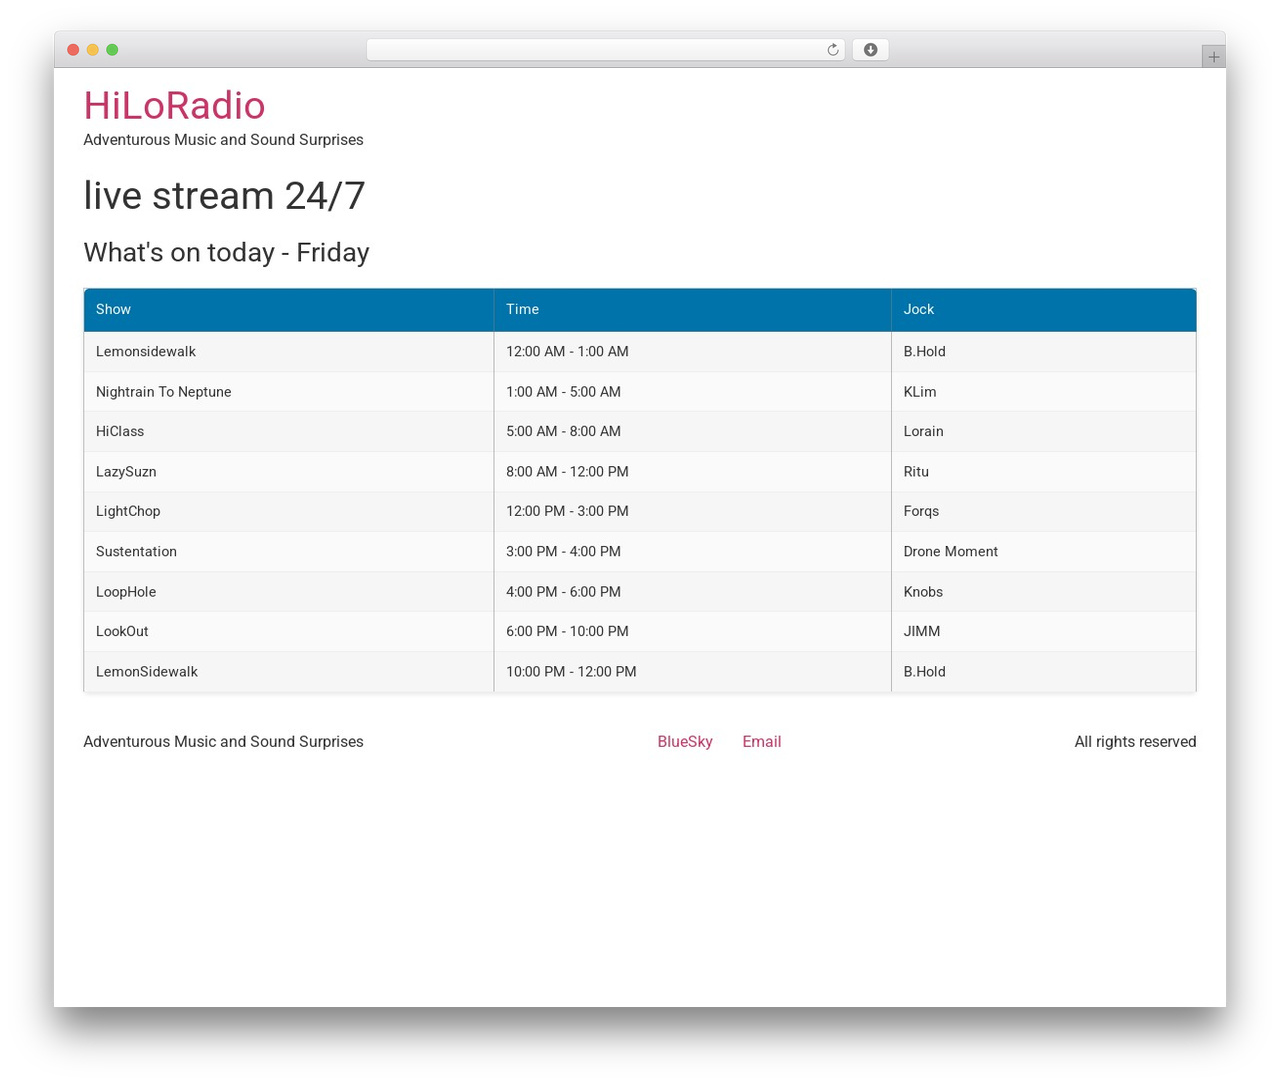1280x1084 pixels.
Task: Click the Show column header
Action: coord(289,310)
